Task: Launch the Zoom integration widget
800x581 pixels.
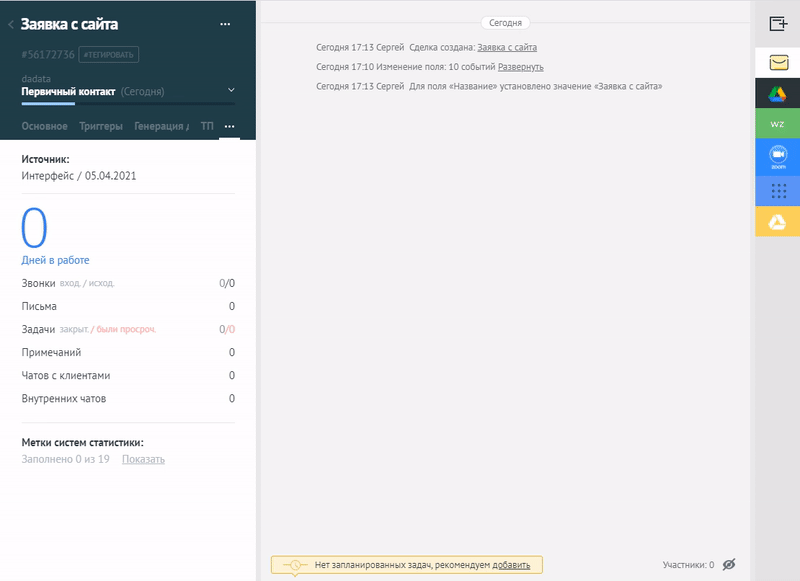Action: [777, 156]
